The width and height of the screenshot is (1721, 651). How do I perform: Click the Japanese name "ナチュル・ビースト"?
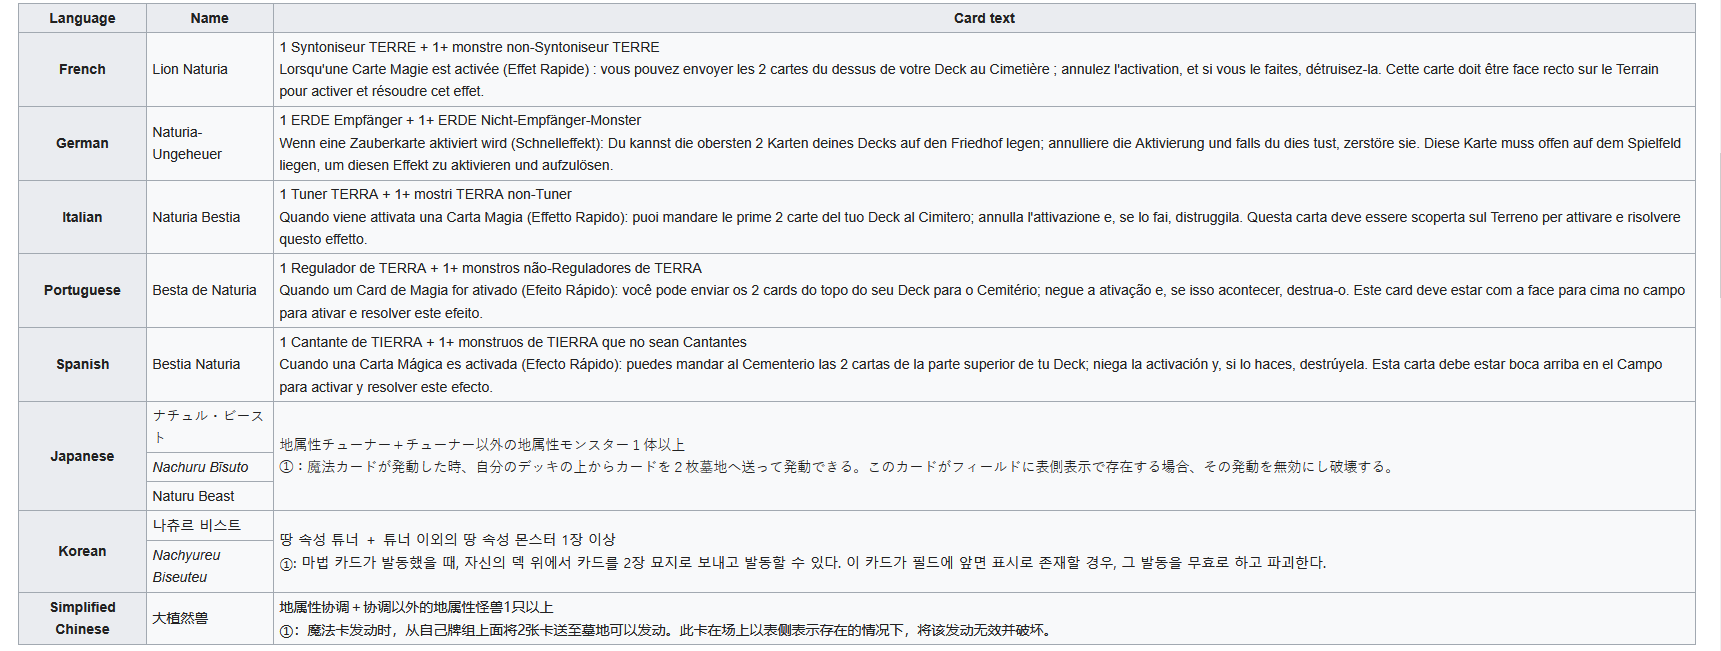208,426
